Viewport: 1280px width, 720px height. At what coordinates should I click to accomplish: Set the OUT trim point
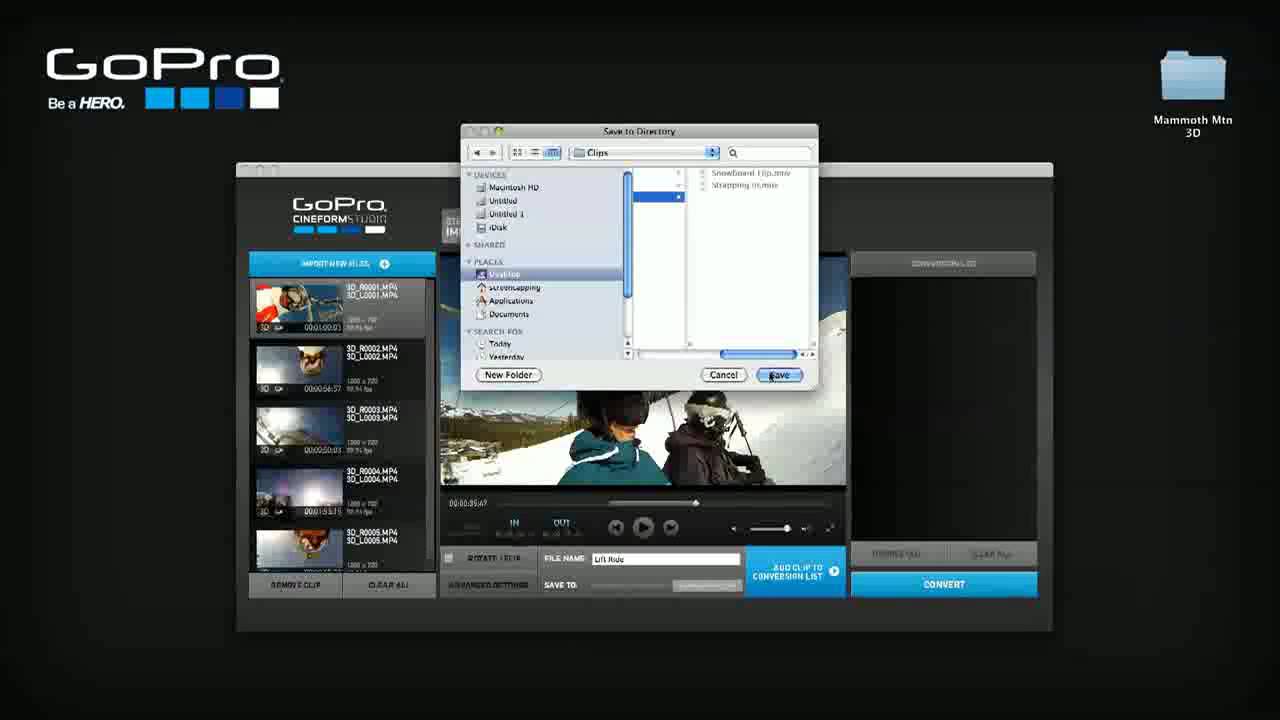[561, 523]
